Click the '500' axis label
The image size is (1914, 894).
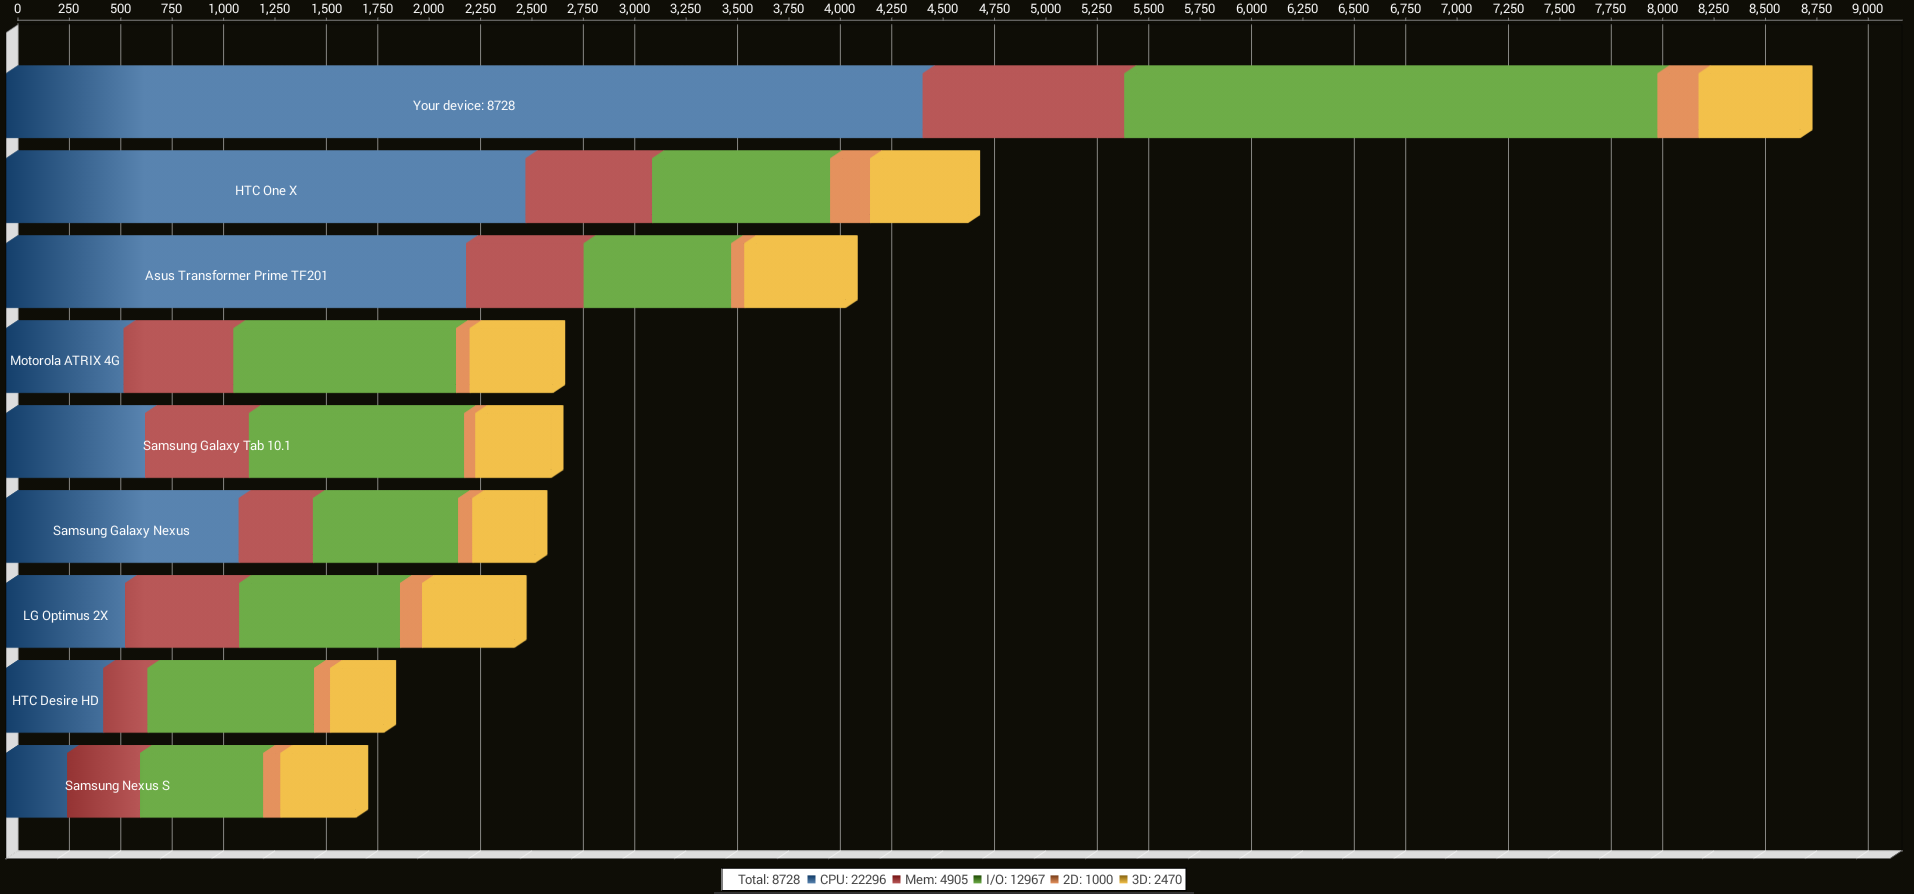[120, 8]
